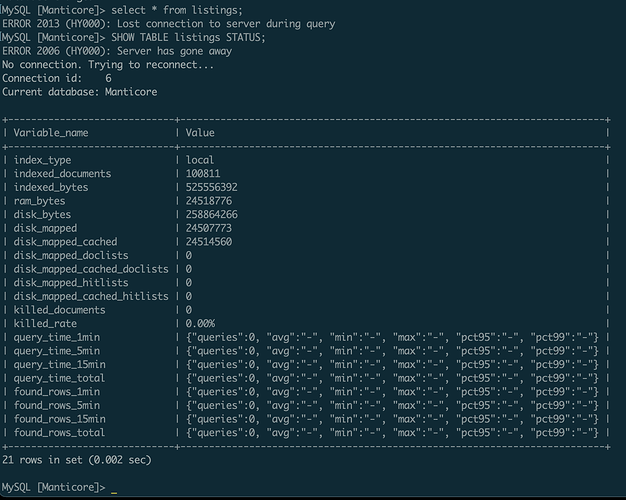Click the indexed_documents value 100811

point(203,174)
